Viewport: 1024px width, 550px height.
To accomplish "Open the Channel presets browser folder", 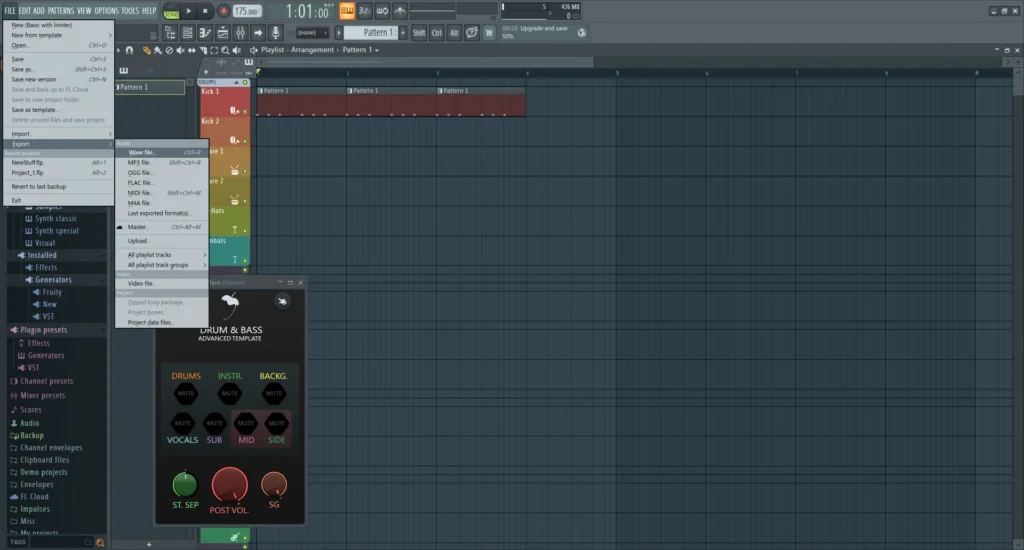I will tap(46, 381).
